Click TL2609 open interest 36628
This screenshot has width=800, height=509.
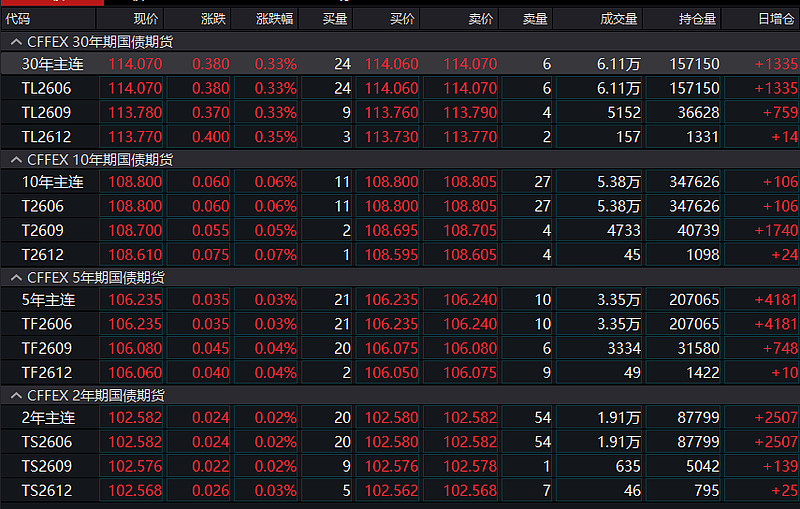pos(698,112)
